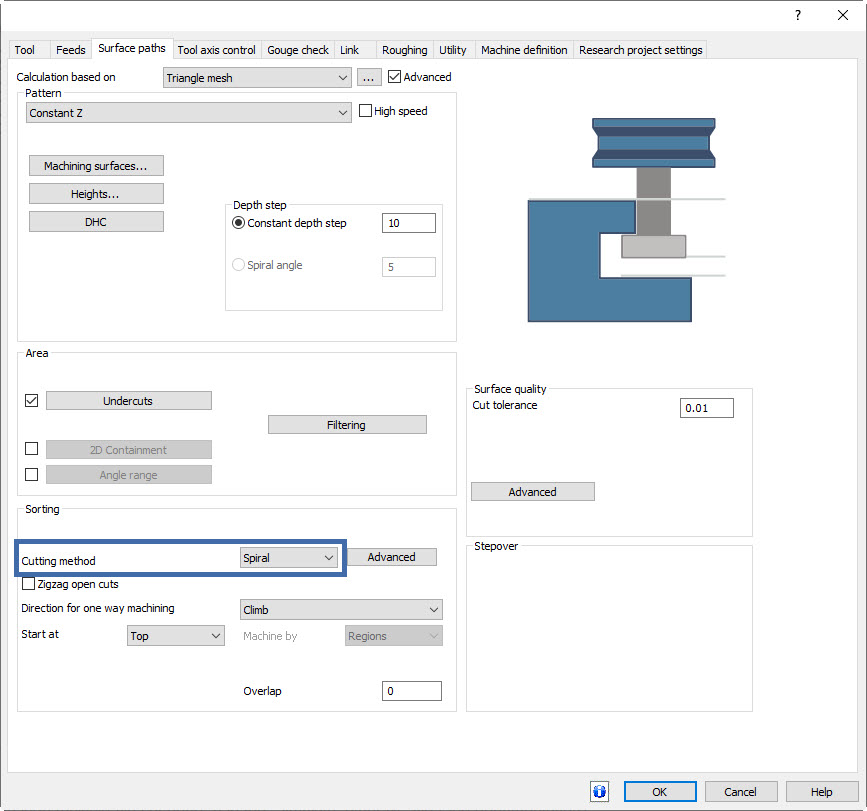
Task: Open the Pattern Constant Z dropdown
Action: click(189, 113)
